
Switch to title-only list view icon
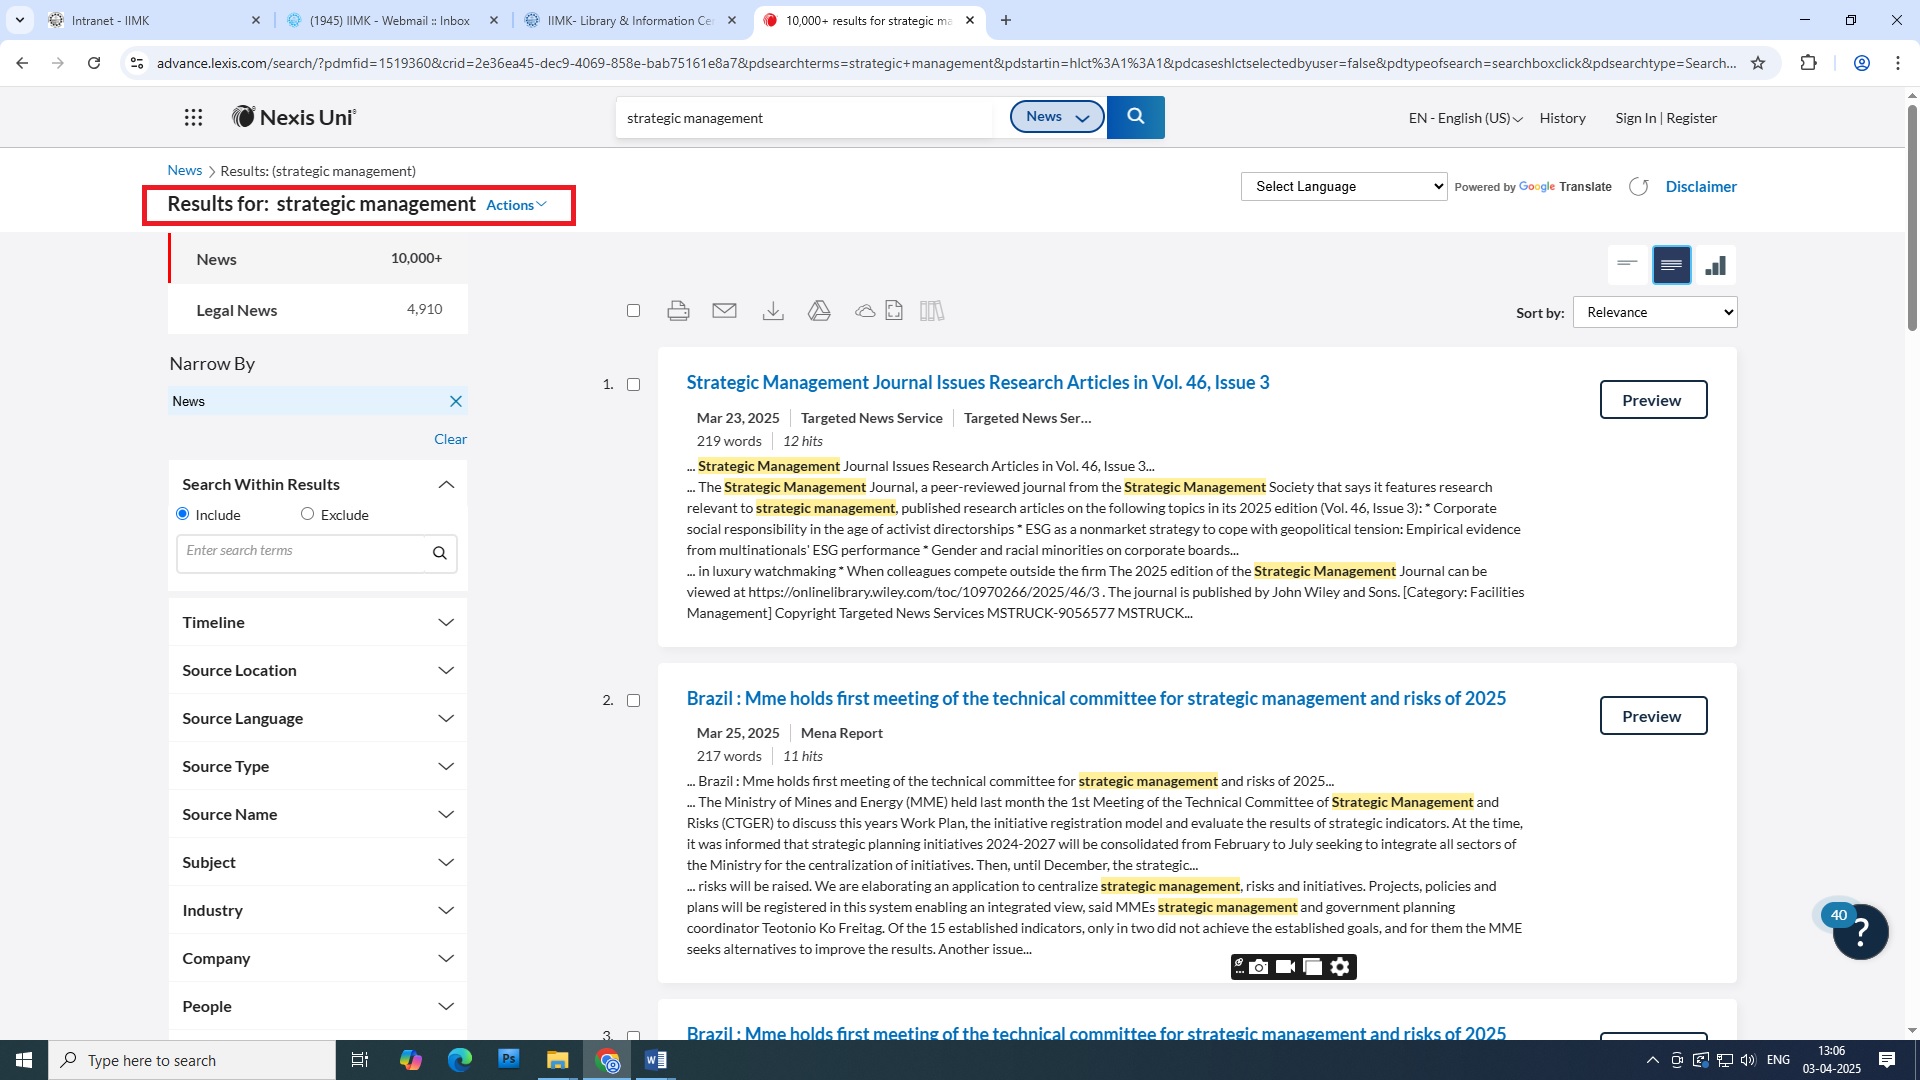click(1627, 266)
